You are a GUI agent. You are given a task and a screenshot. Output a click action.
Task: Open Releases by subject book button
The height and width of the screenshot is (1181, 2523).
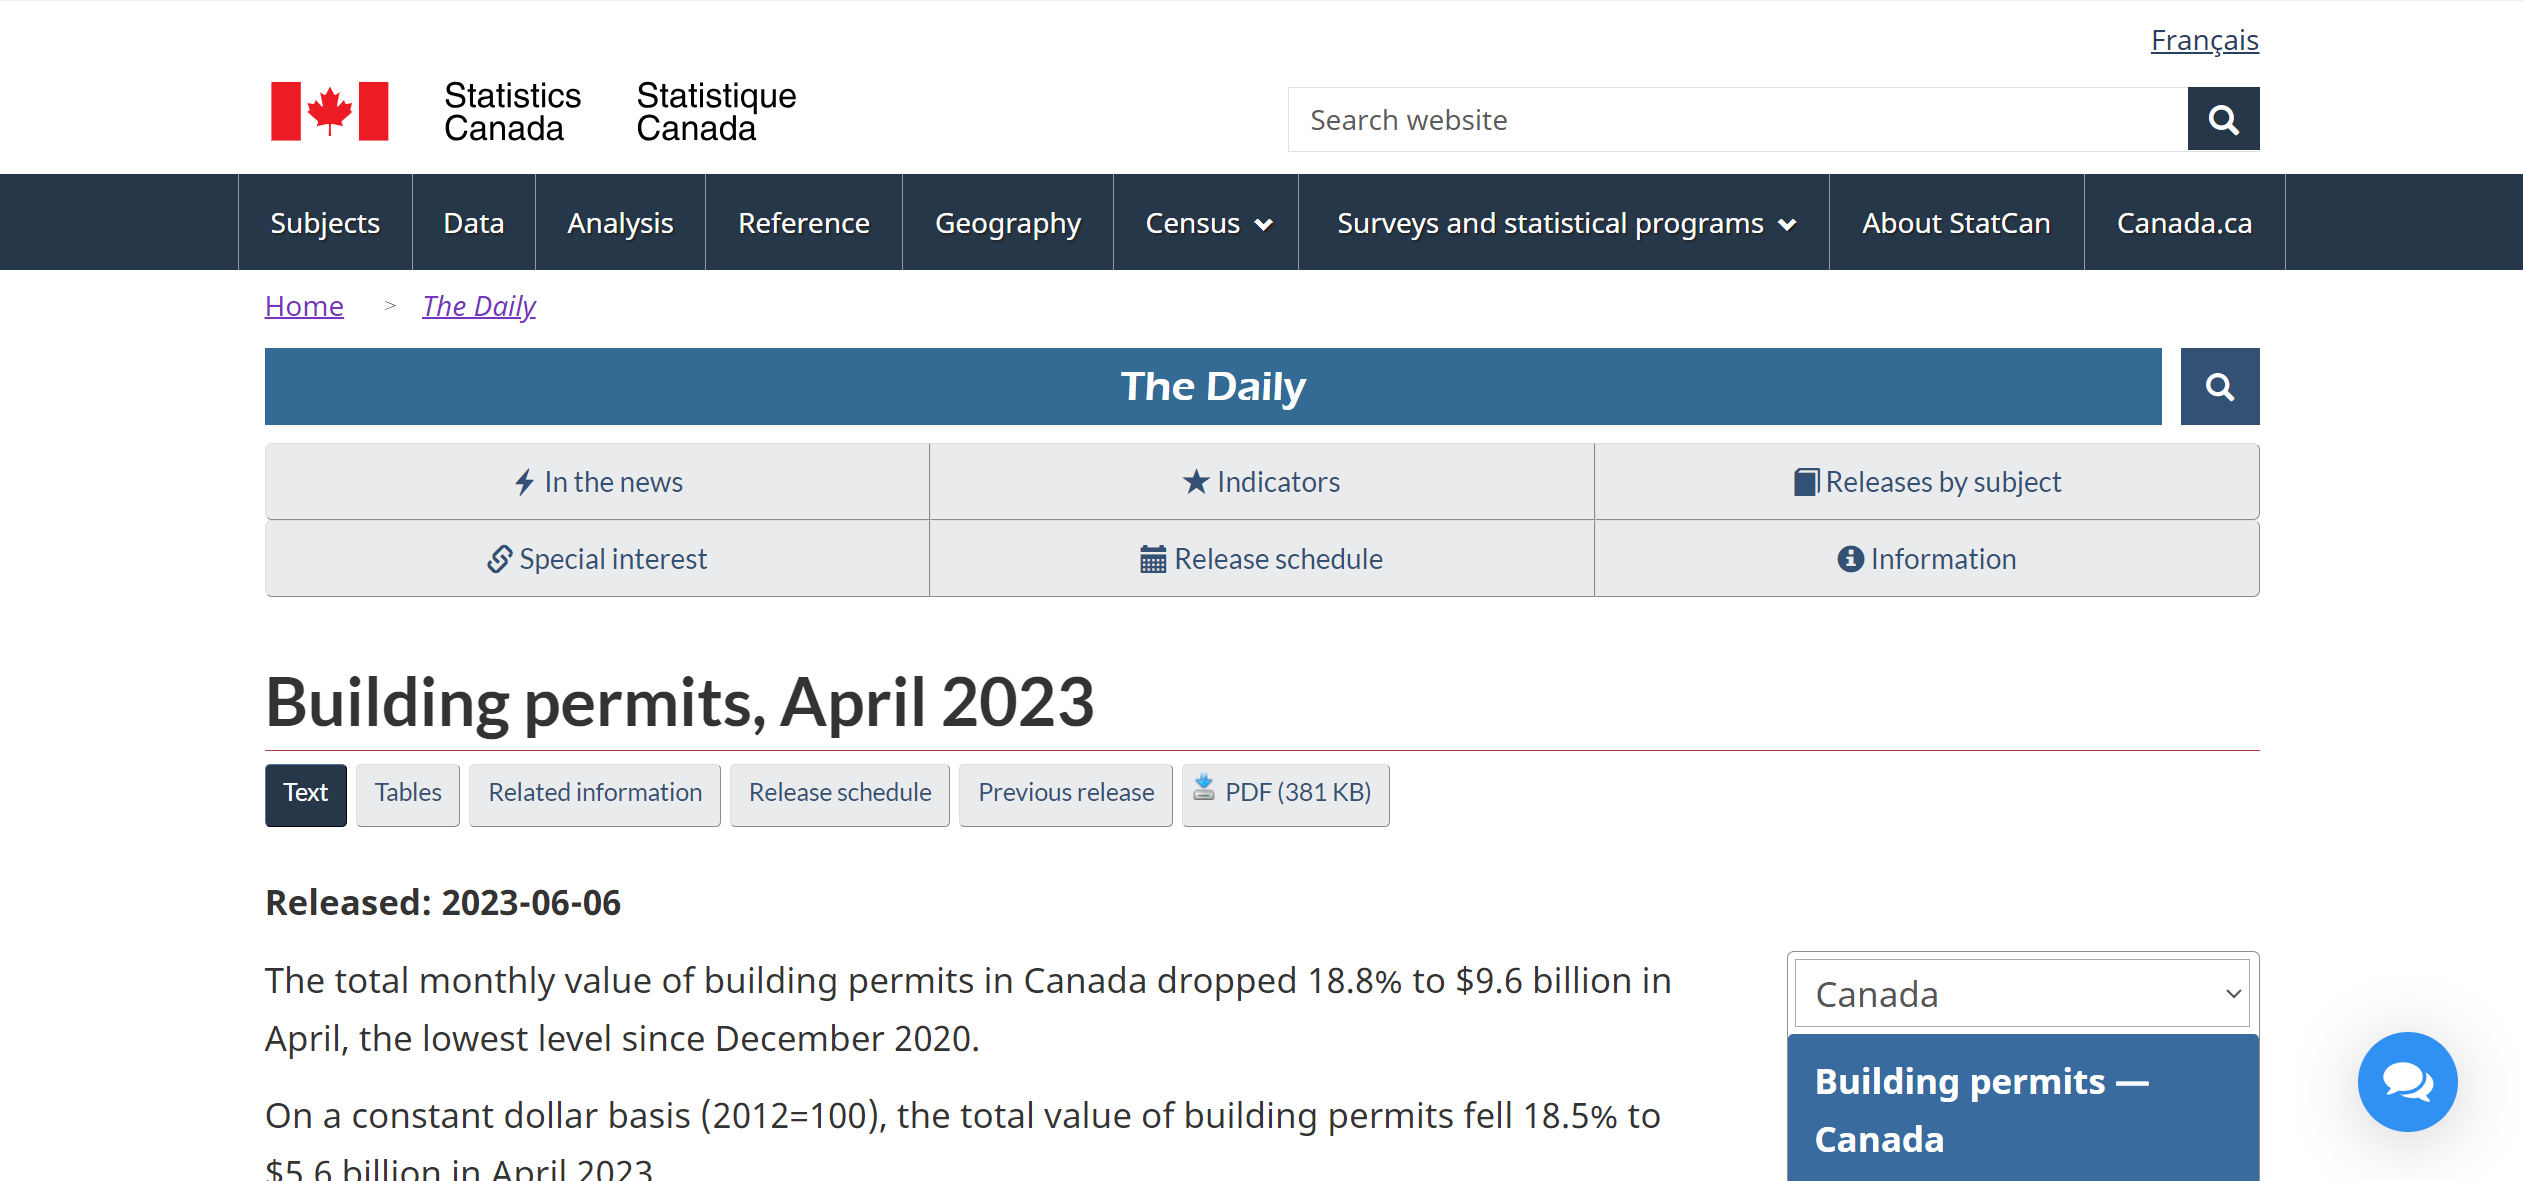pyautogui.click(x=1926, y=482)
